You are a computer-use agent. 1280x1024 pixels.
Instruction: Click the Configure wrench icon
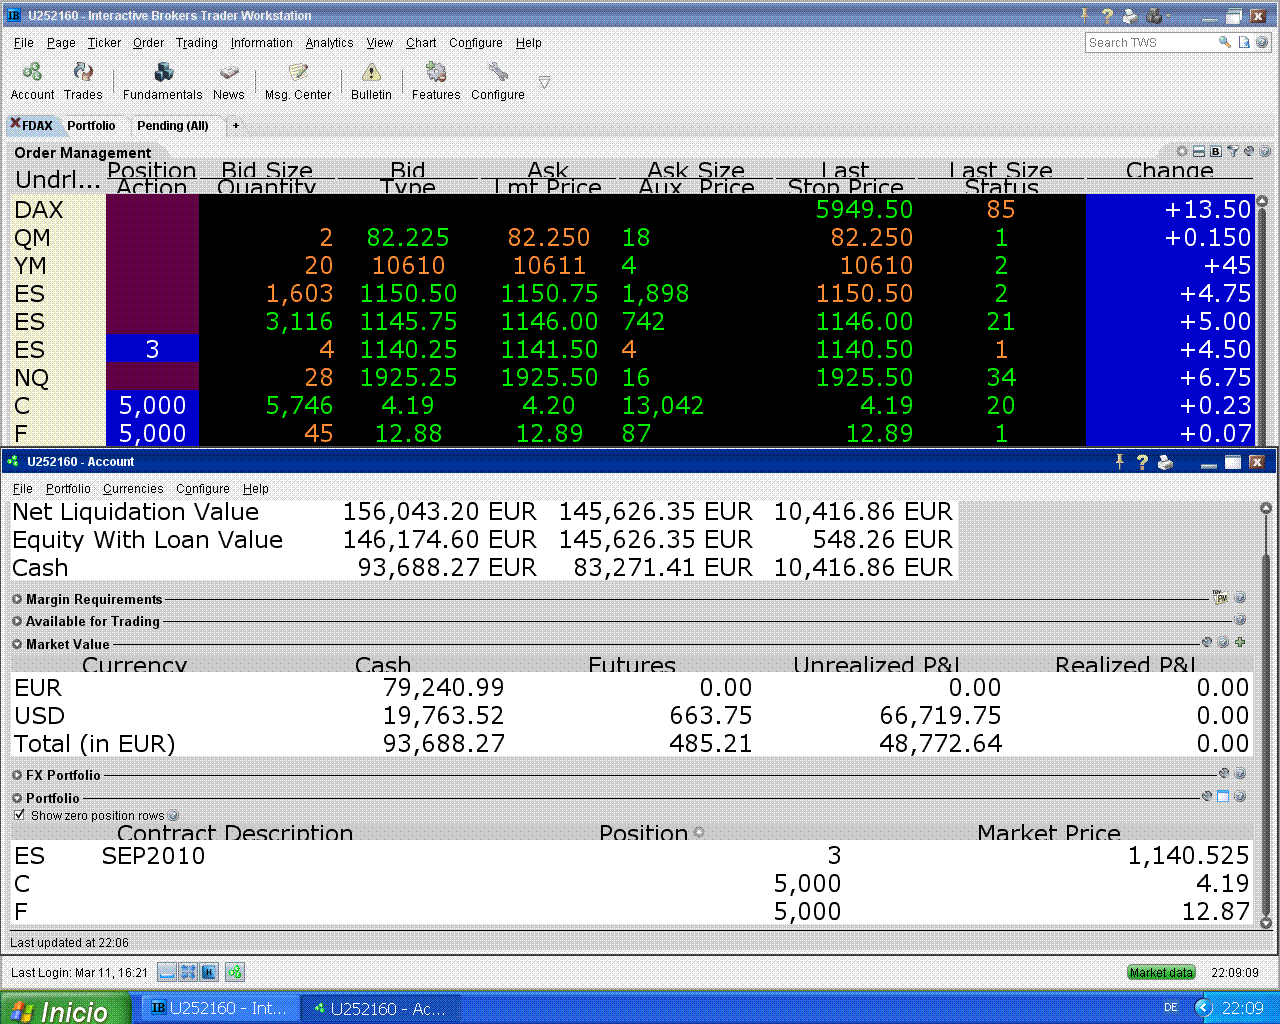pos(498,73)
